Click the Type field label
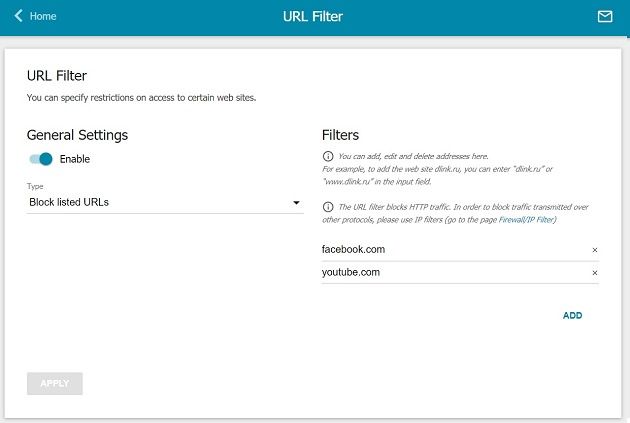 pos(35,186)
